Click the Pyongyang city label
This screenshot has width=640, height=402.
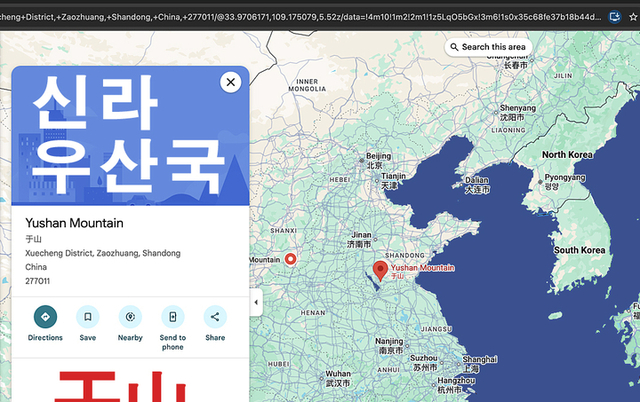(x=565, y=182)
